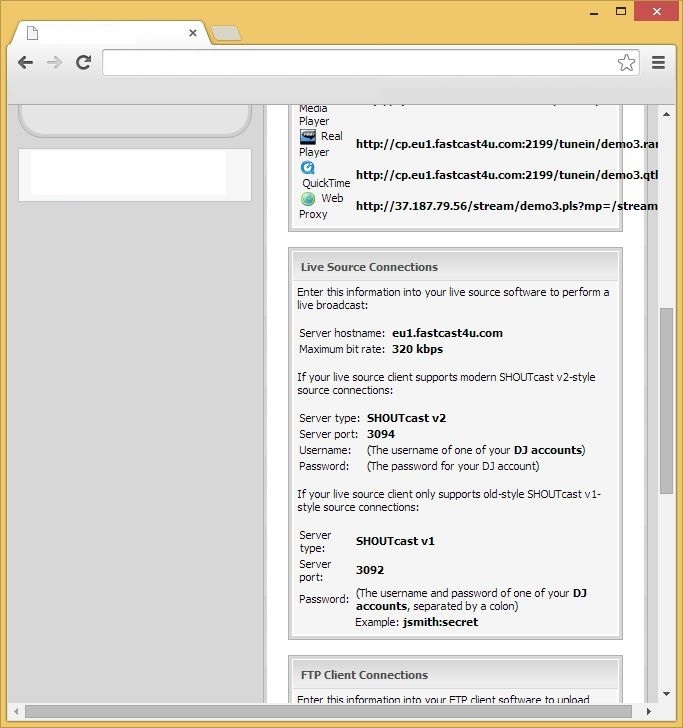The height and width of the screenshot is (728, 683).
Task: Click the Real Player icon
Action: click(x=309, y=137)
